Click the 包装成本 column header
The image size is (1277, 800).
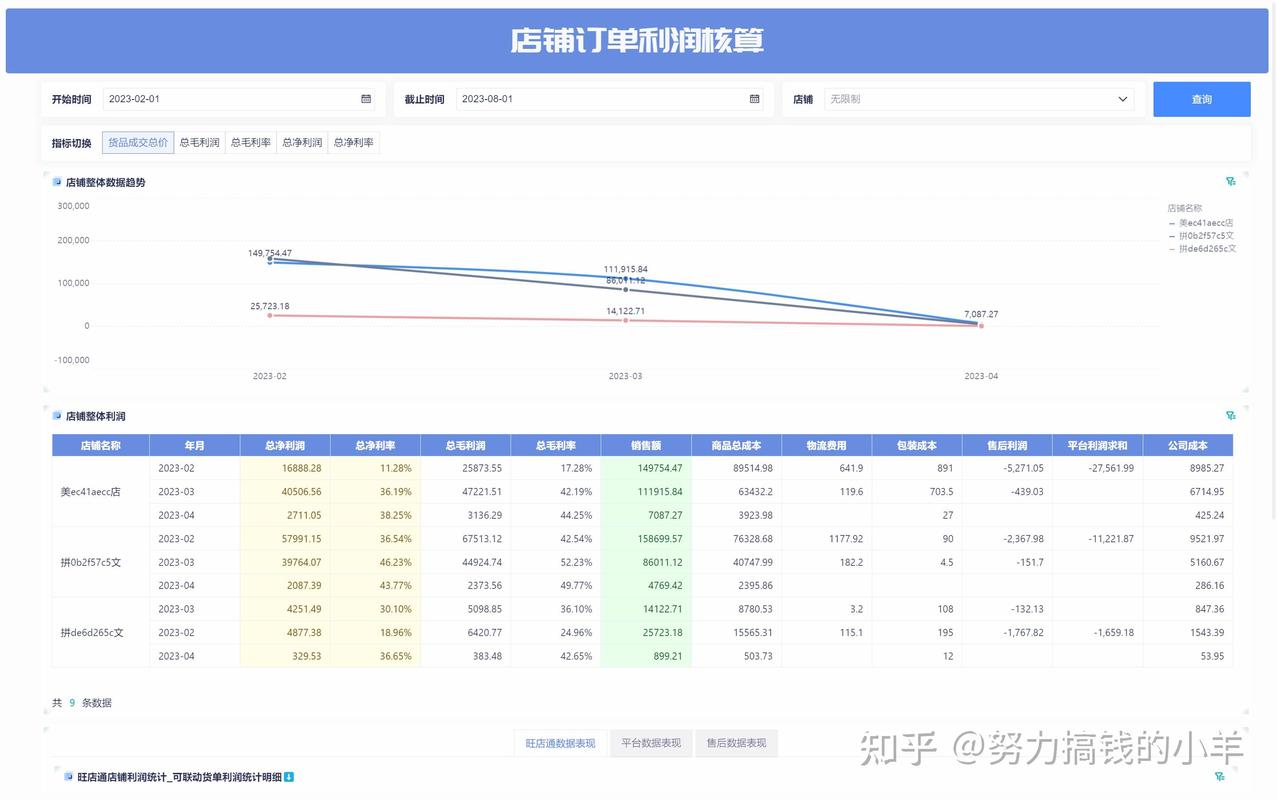(917, 446)
